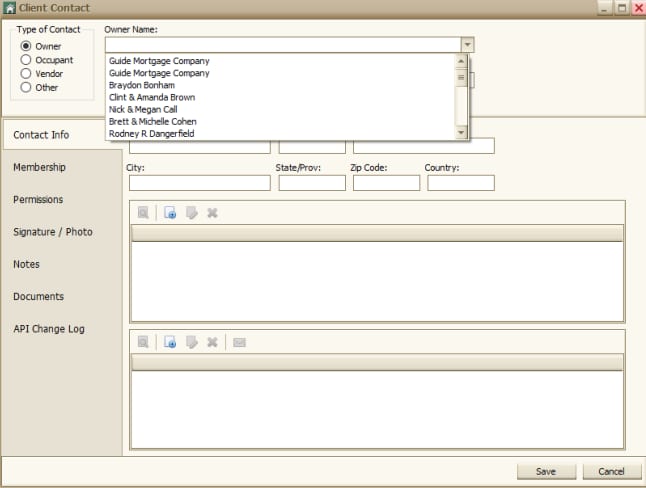Click the edit record icon in upper grid toolbar

click(x=192, y=213)
